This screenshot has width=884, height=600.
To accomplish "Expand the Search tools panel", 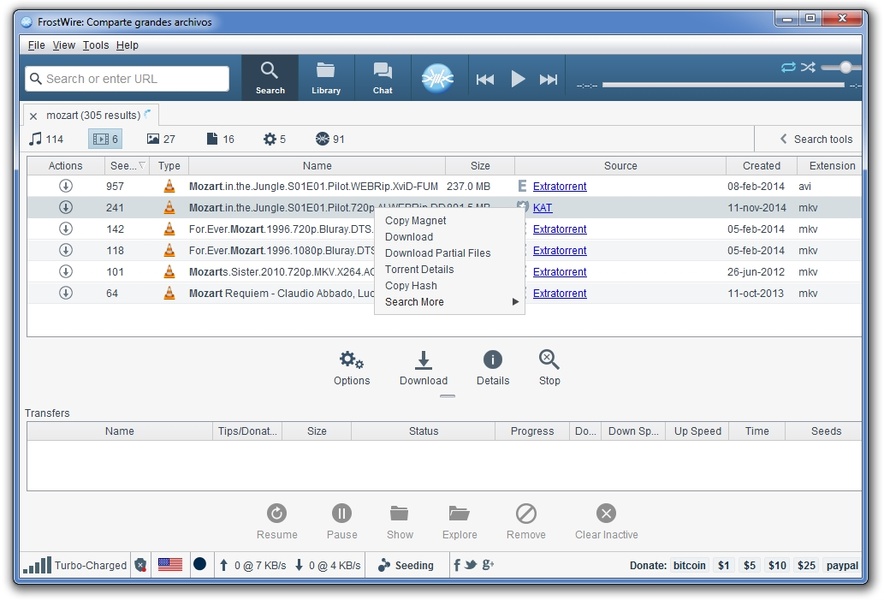I will tap(815, 139).
